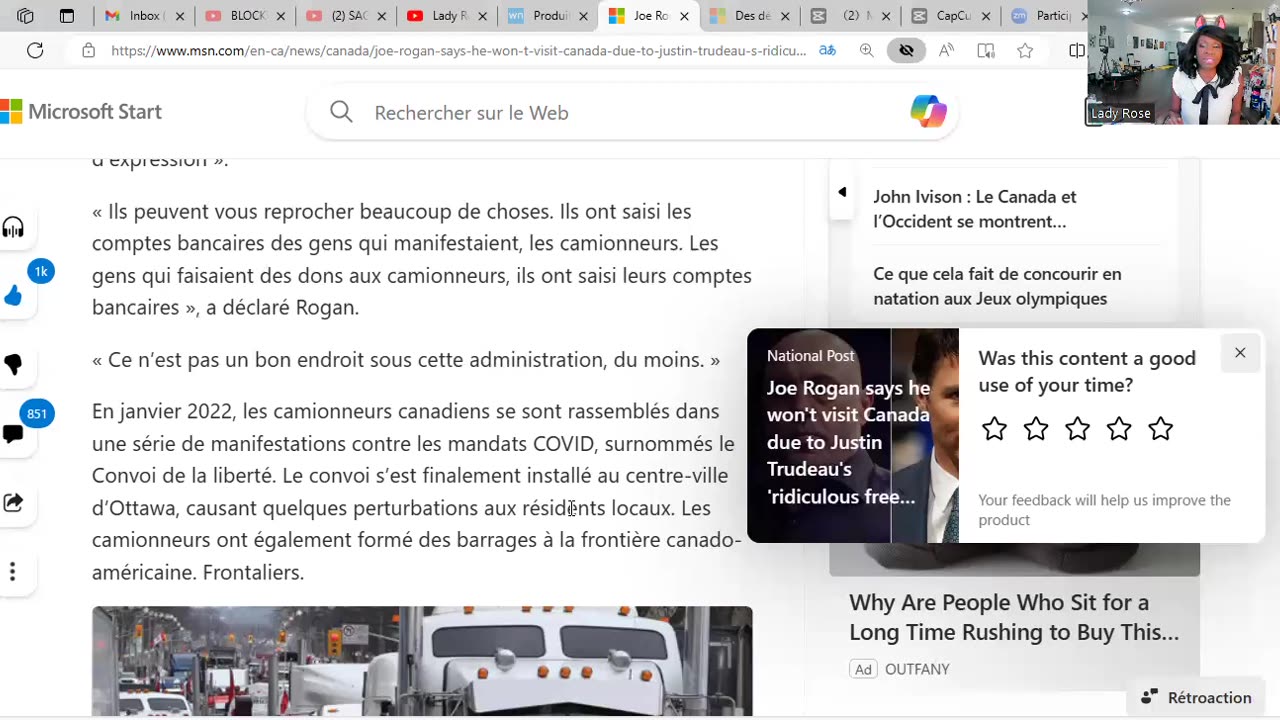
Task: Open the Why Are People Who Sit ad
Action: pos(1014,617)
